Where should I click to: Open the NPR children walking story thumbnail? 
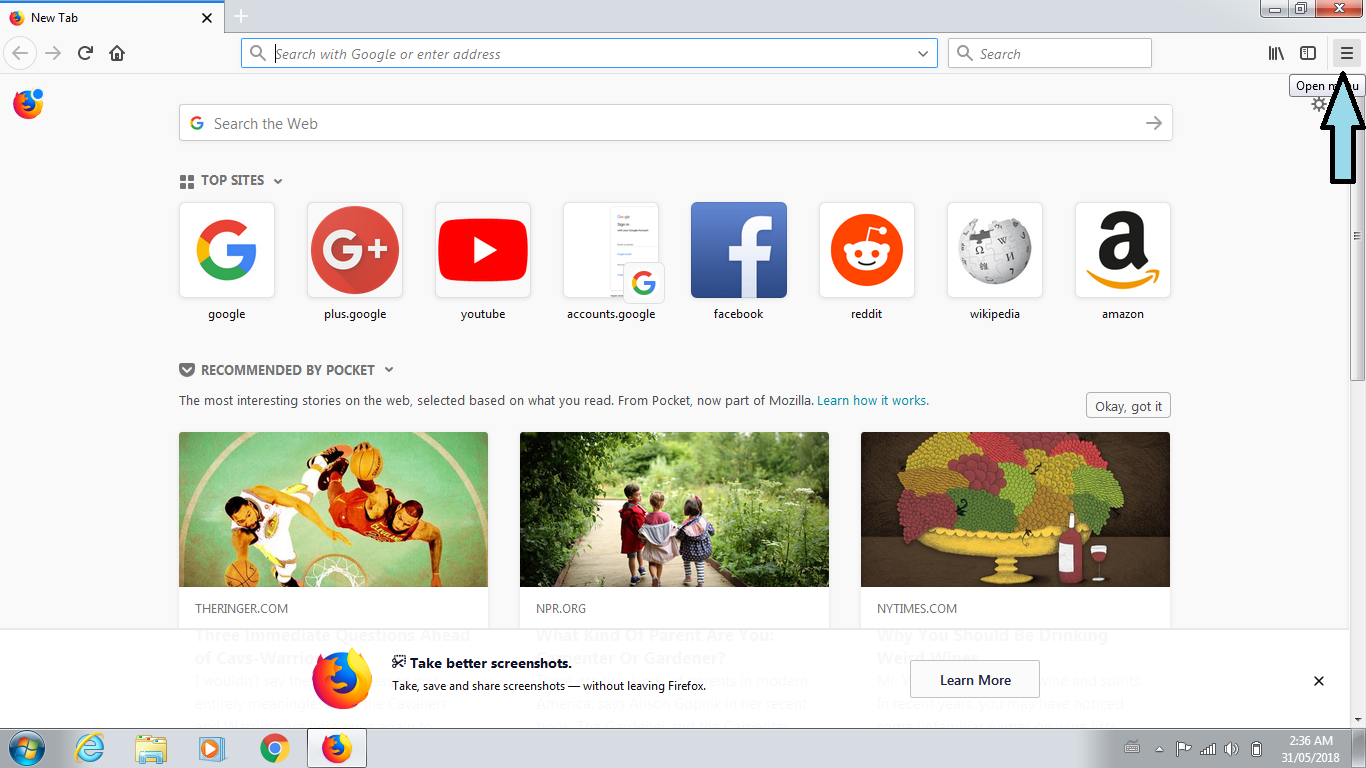(674, 509)
